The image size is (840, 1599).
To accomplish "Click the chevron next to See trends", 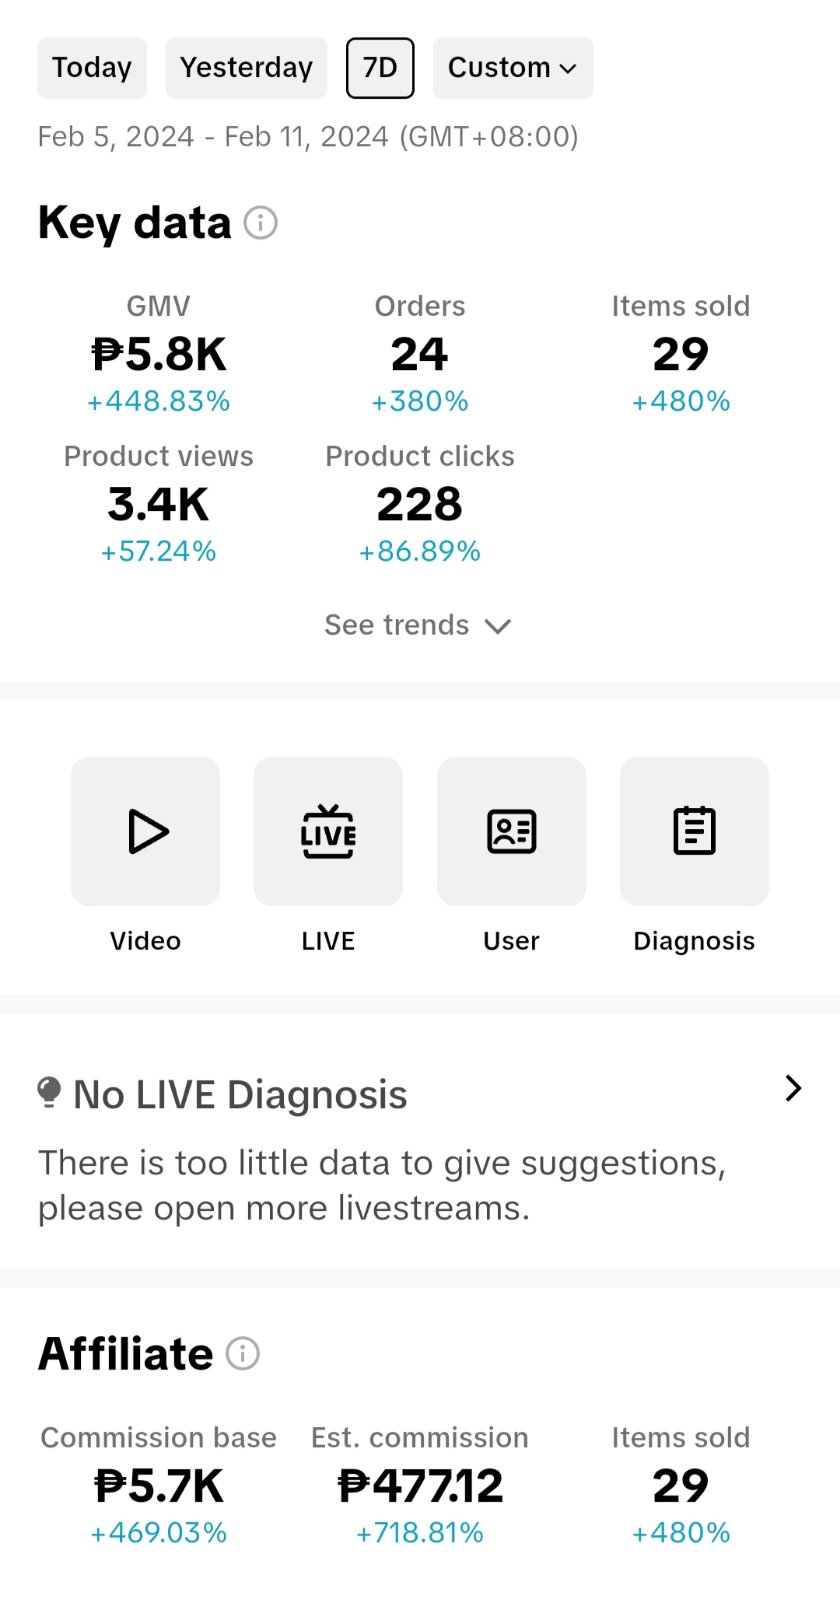I will click(498, 626).
